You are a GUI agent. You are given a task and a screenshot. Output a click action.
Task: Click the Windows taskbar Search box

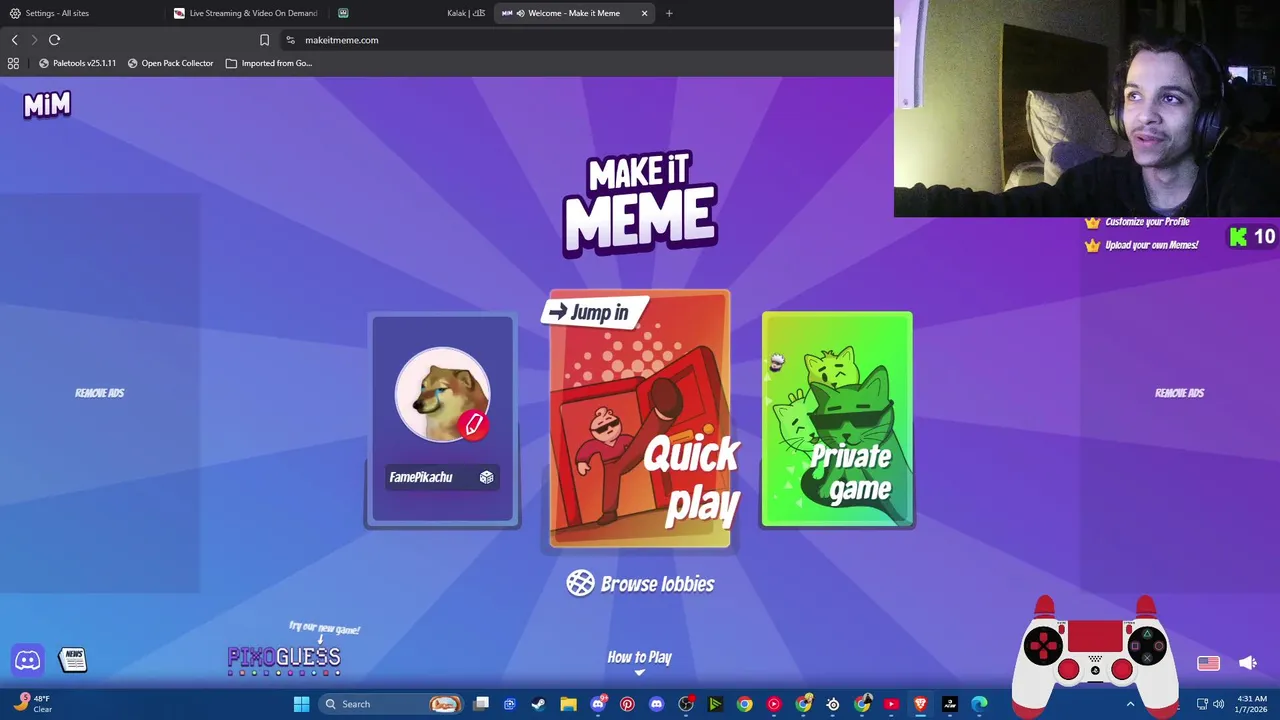coord(392,704)
